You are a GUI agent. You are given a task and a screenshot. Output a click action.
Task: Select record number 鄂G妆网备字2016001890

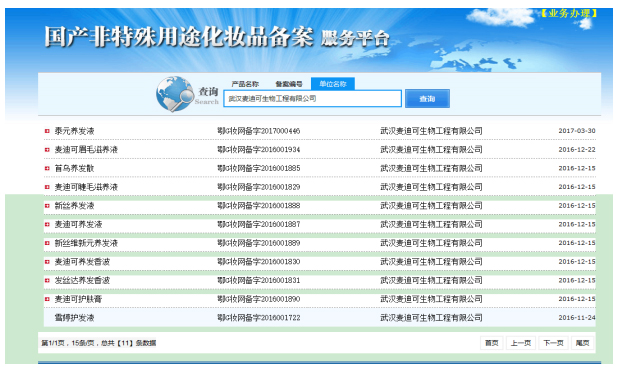click(259, 299)
